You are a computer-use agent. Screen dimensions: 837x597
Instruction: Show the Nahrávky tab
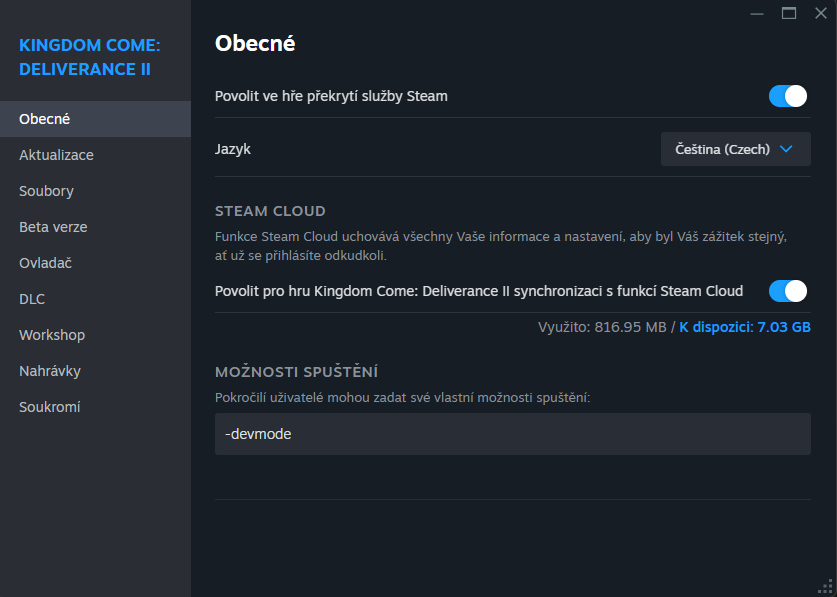click(50, 371)
